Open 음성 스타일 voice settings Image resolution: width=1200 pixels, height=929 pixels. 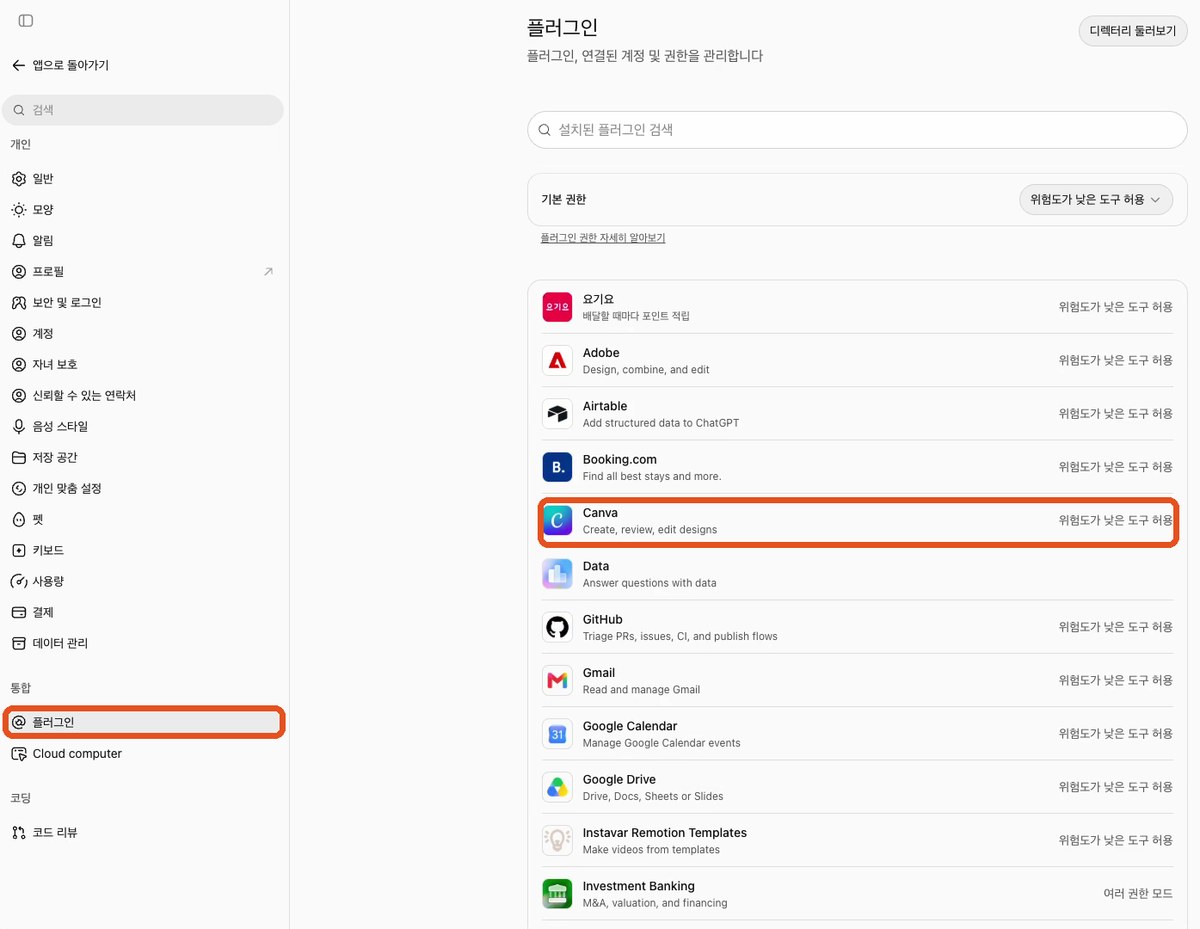click(144, 427)
